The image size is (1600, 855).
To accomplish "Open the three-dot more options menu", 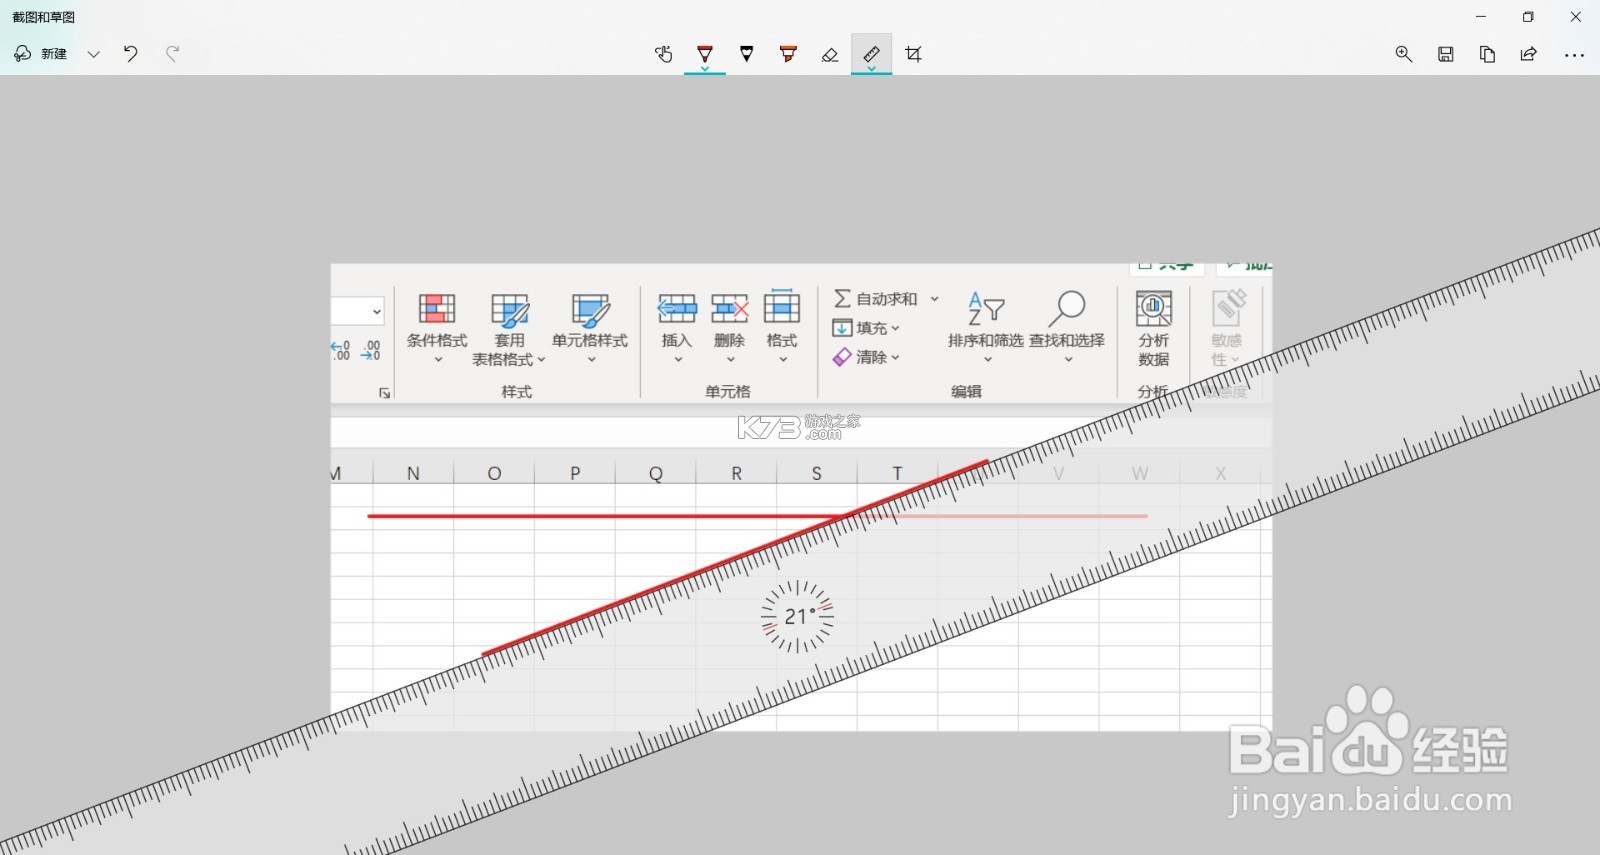I will point(1574,55).
